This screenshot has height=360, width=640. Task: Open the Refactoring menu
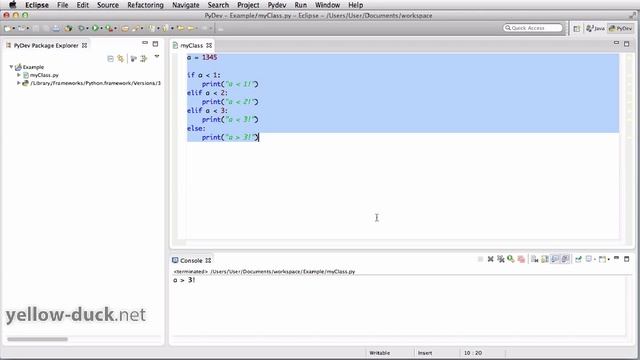point(145,5)
